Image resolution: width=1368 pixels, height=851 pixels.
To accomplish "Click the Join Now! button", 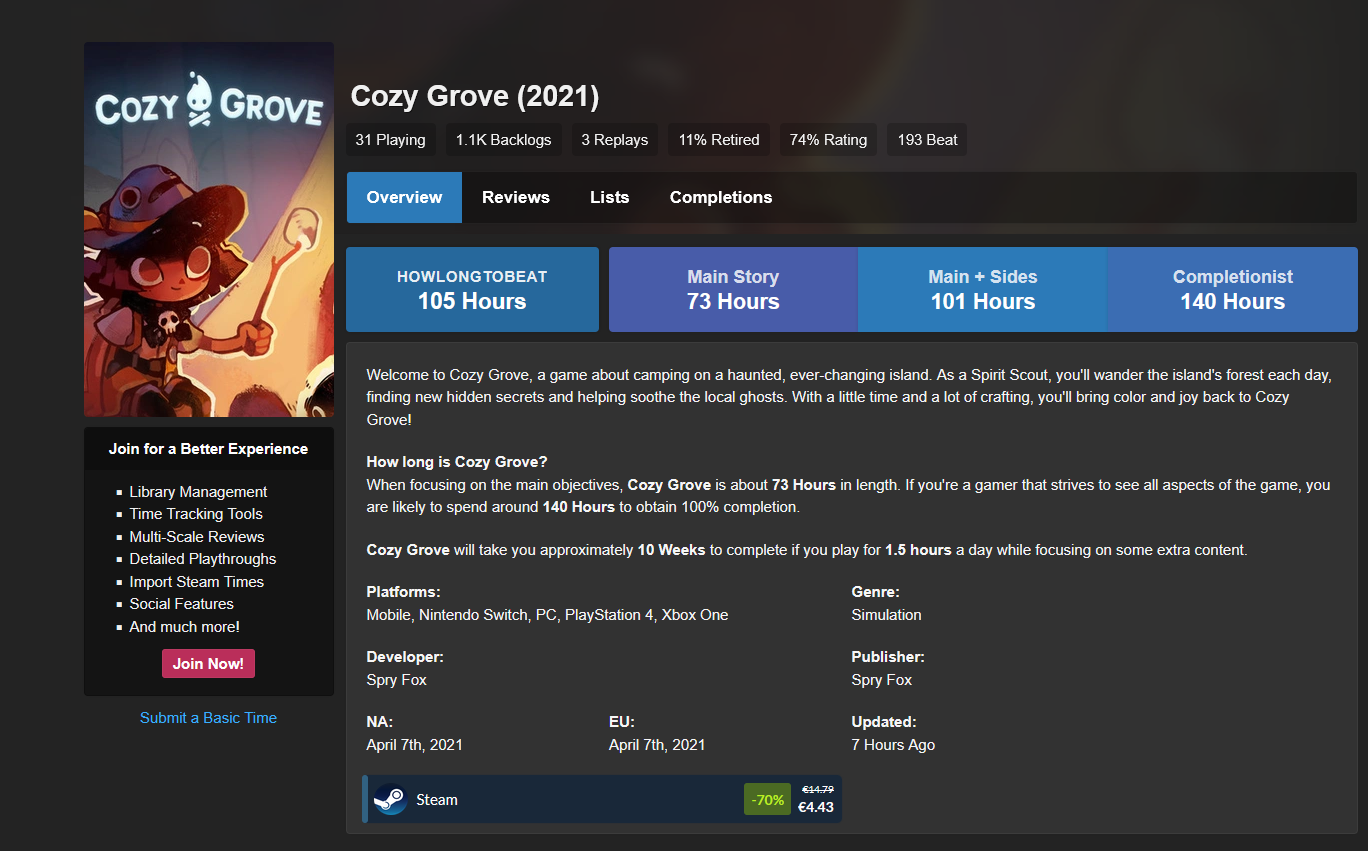I will (208, 664).
